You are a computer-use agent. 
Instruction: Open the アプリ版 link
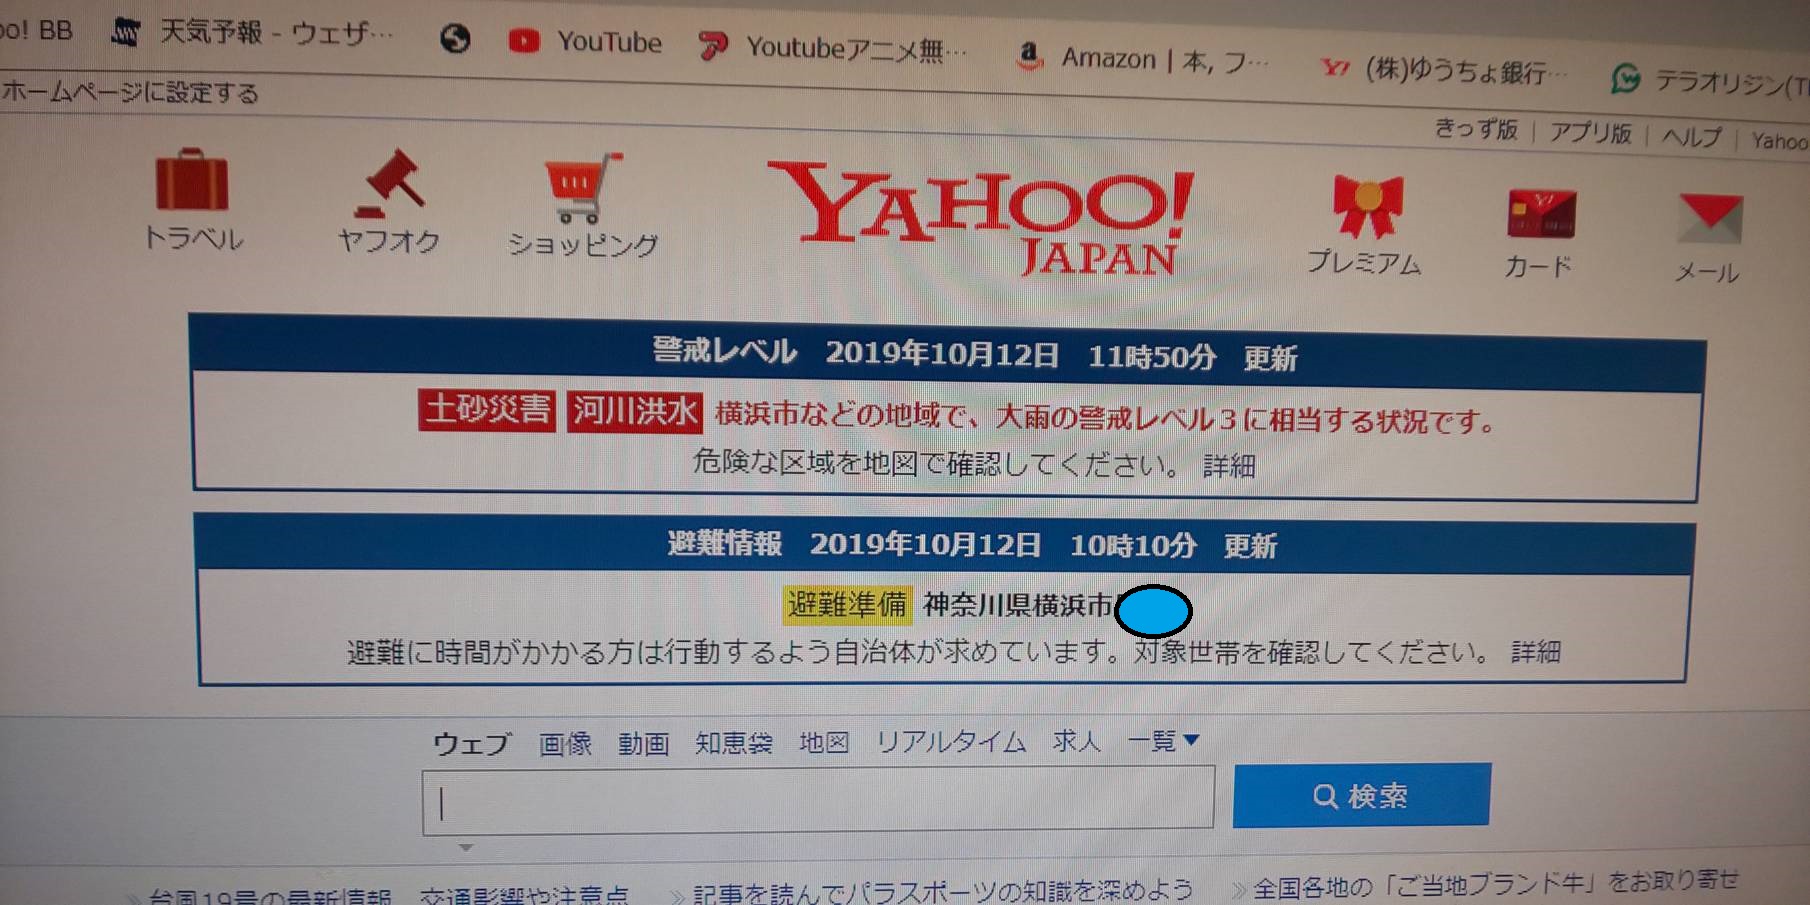pyautogui.click(x=1590, y=132)
